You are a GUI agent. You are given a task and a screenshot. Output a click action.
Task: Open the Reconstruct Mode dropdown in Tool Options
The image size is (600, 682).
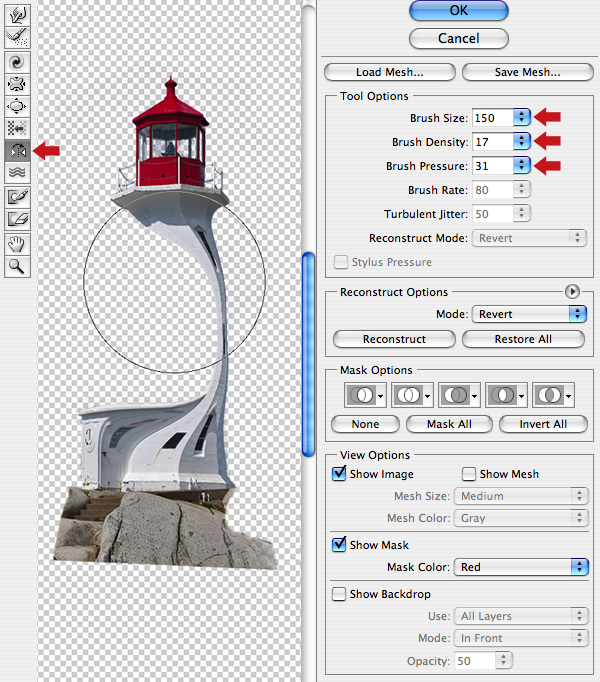pos(530,238)
